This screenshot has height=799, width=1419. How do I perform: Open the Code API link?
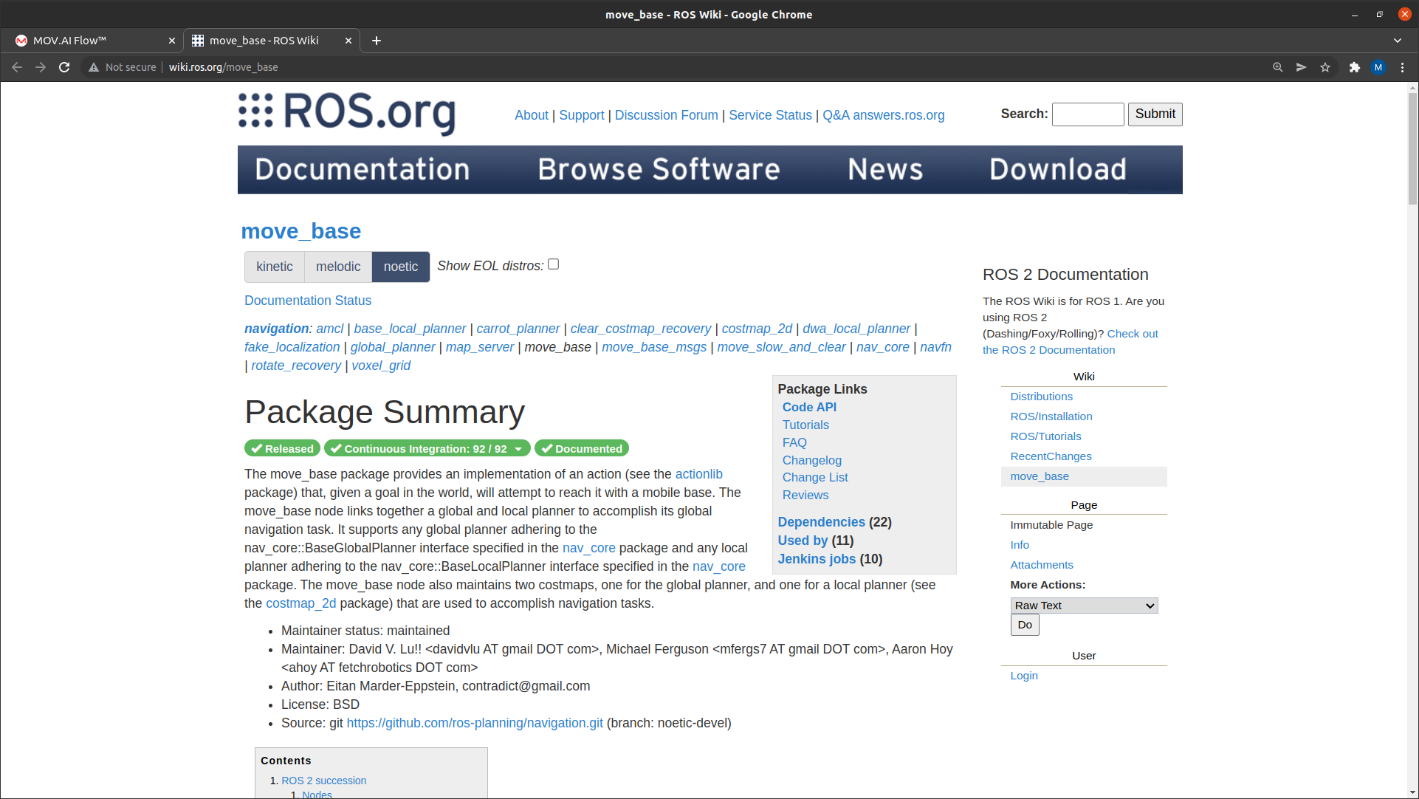809,407
